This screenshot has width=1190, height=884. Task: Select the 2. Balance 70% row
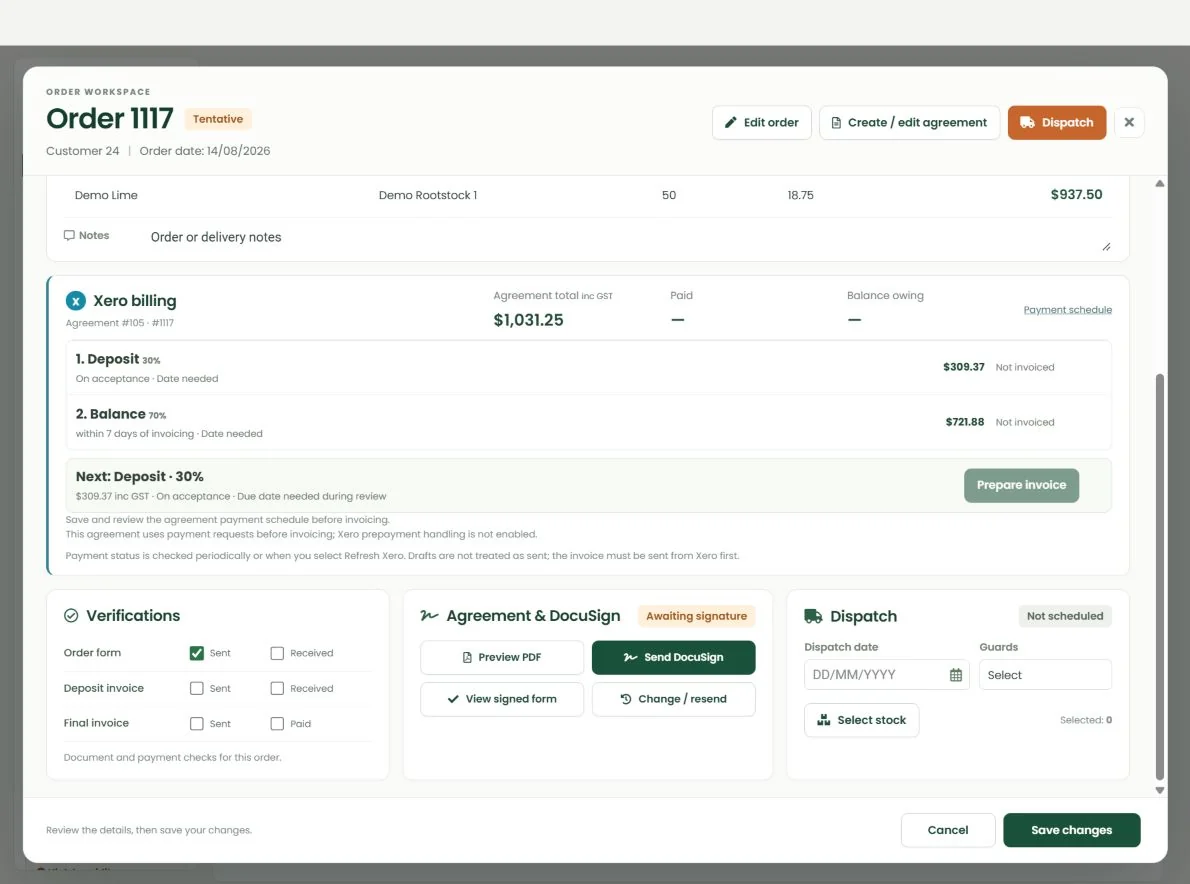(588, 423)
